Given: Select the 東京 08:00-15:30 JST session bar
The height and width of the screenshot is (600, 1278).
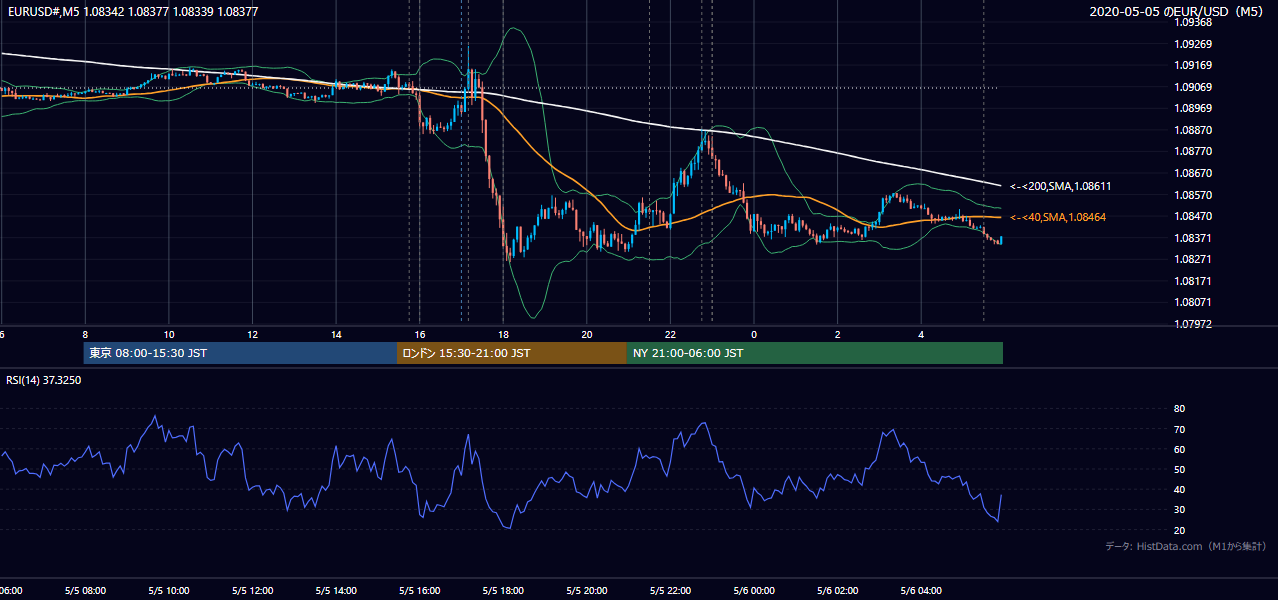Looking at the screenshot, I should tap(240, 353).
